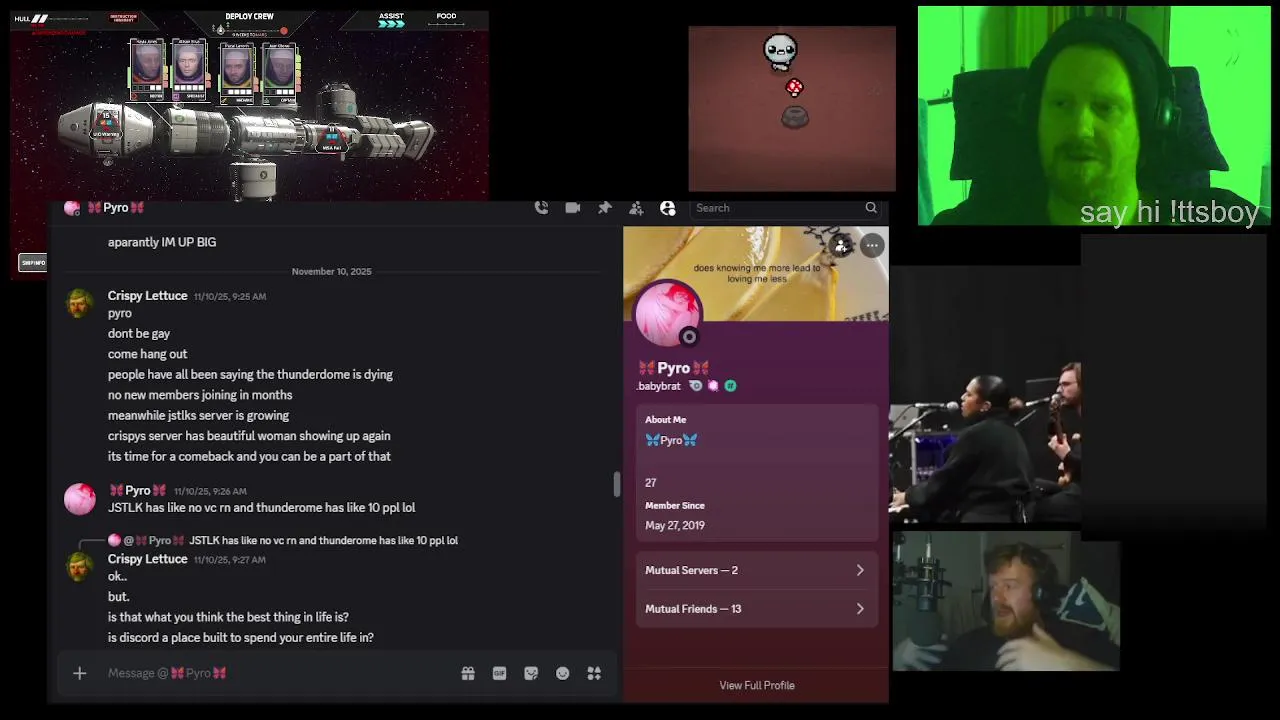Click the .babybrat username

tap(658, 386)
